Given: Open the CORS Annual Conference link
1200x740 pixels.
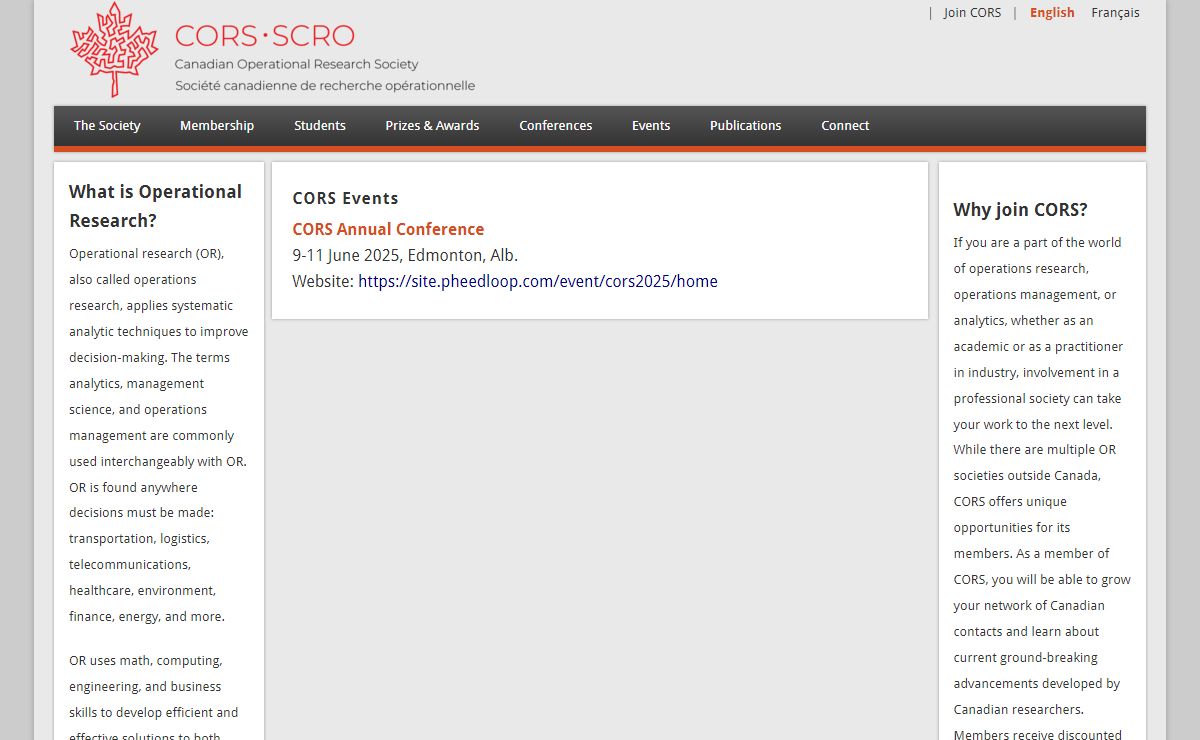Looking at the screenshot, I should 388,229.
